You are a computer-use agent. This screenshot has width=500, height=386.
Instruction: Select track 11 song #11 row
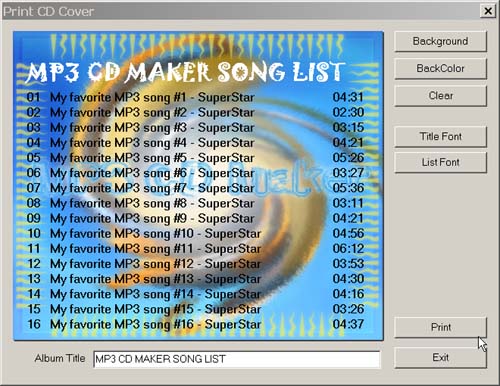tap(195, 249)
